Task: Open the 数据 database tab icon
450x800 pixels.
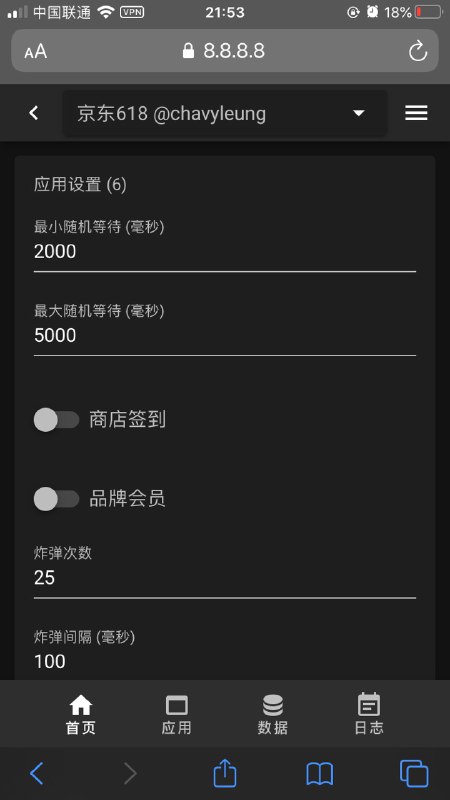Action: (x=273, y=713)
